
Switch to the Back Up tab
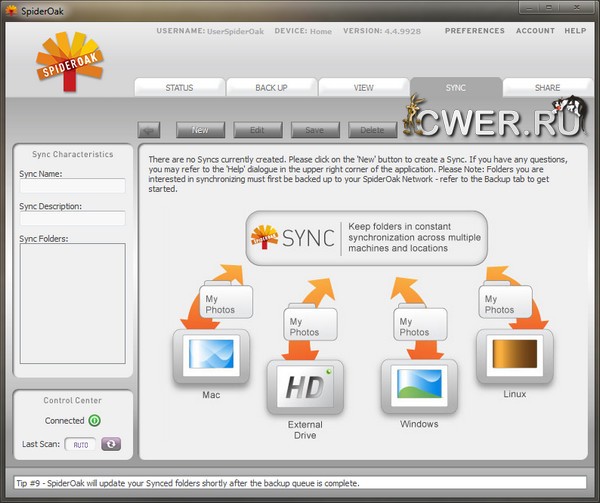(271, 88)
